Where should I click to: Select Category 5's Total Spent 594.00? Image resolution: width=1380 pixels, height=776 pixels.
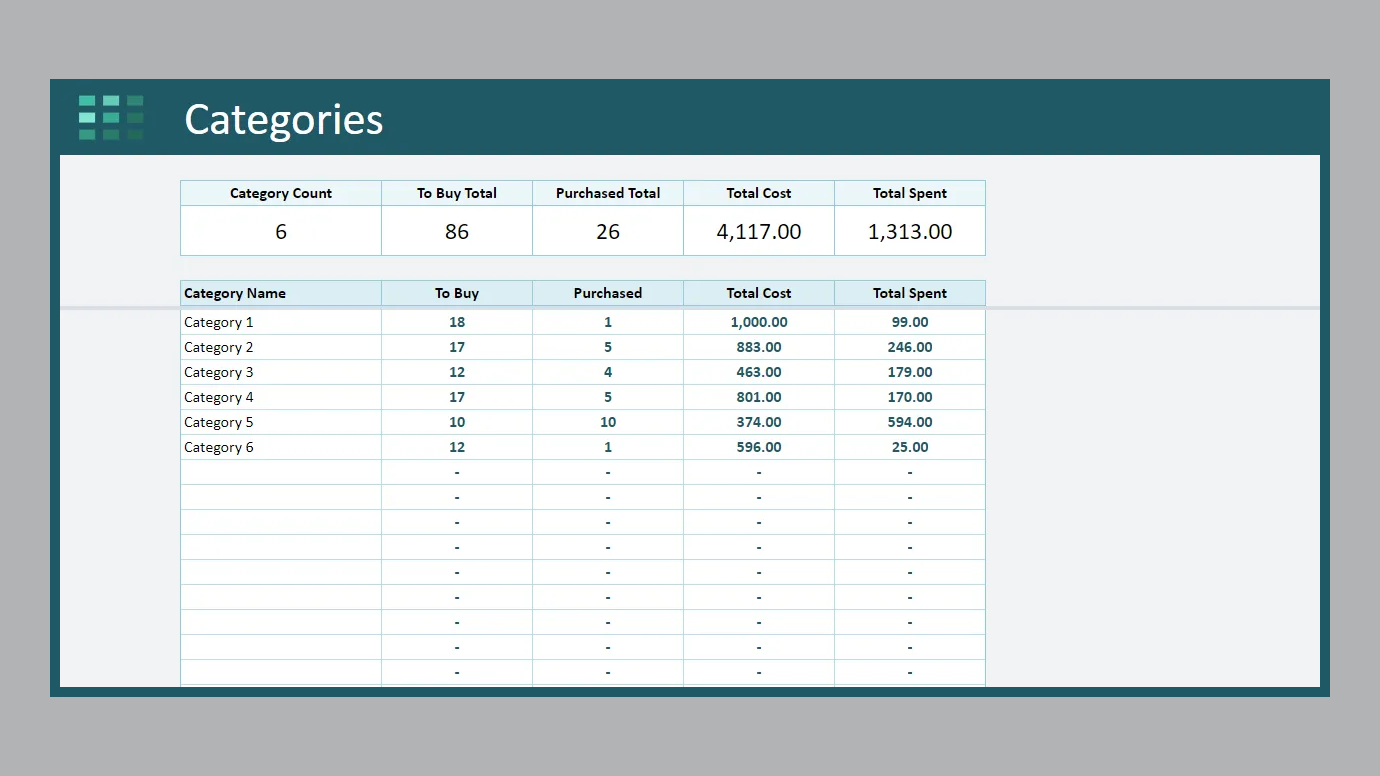[x=910, y=422]
